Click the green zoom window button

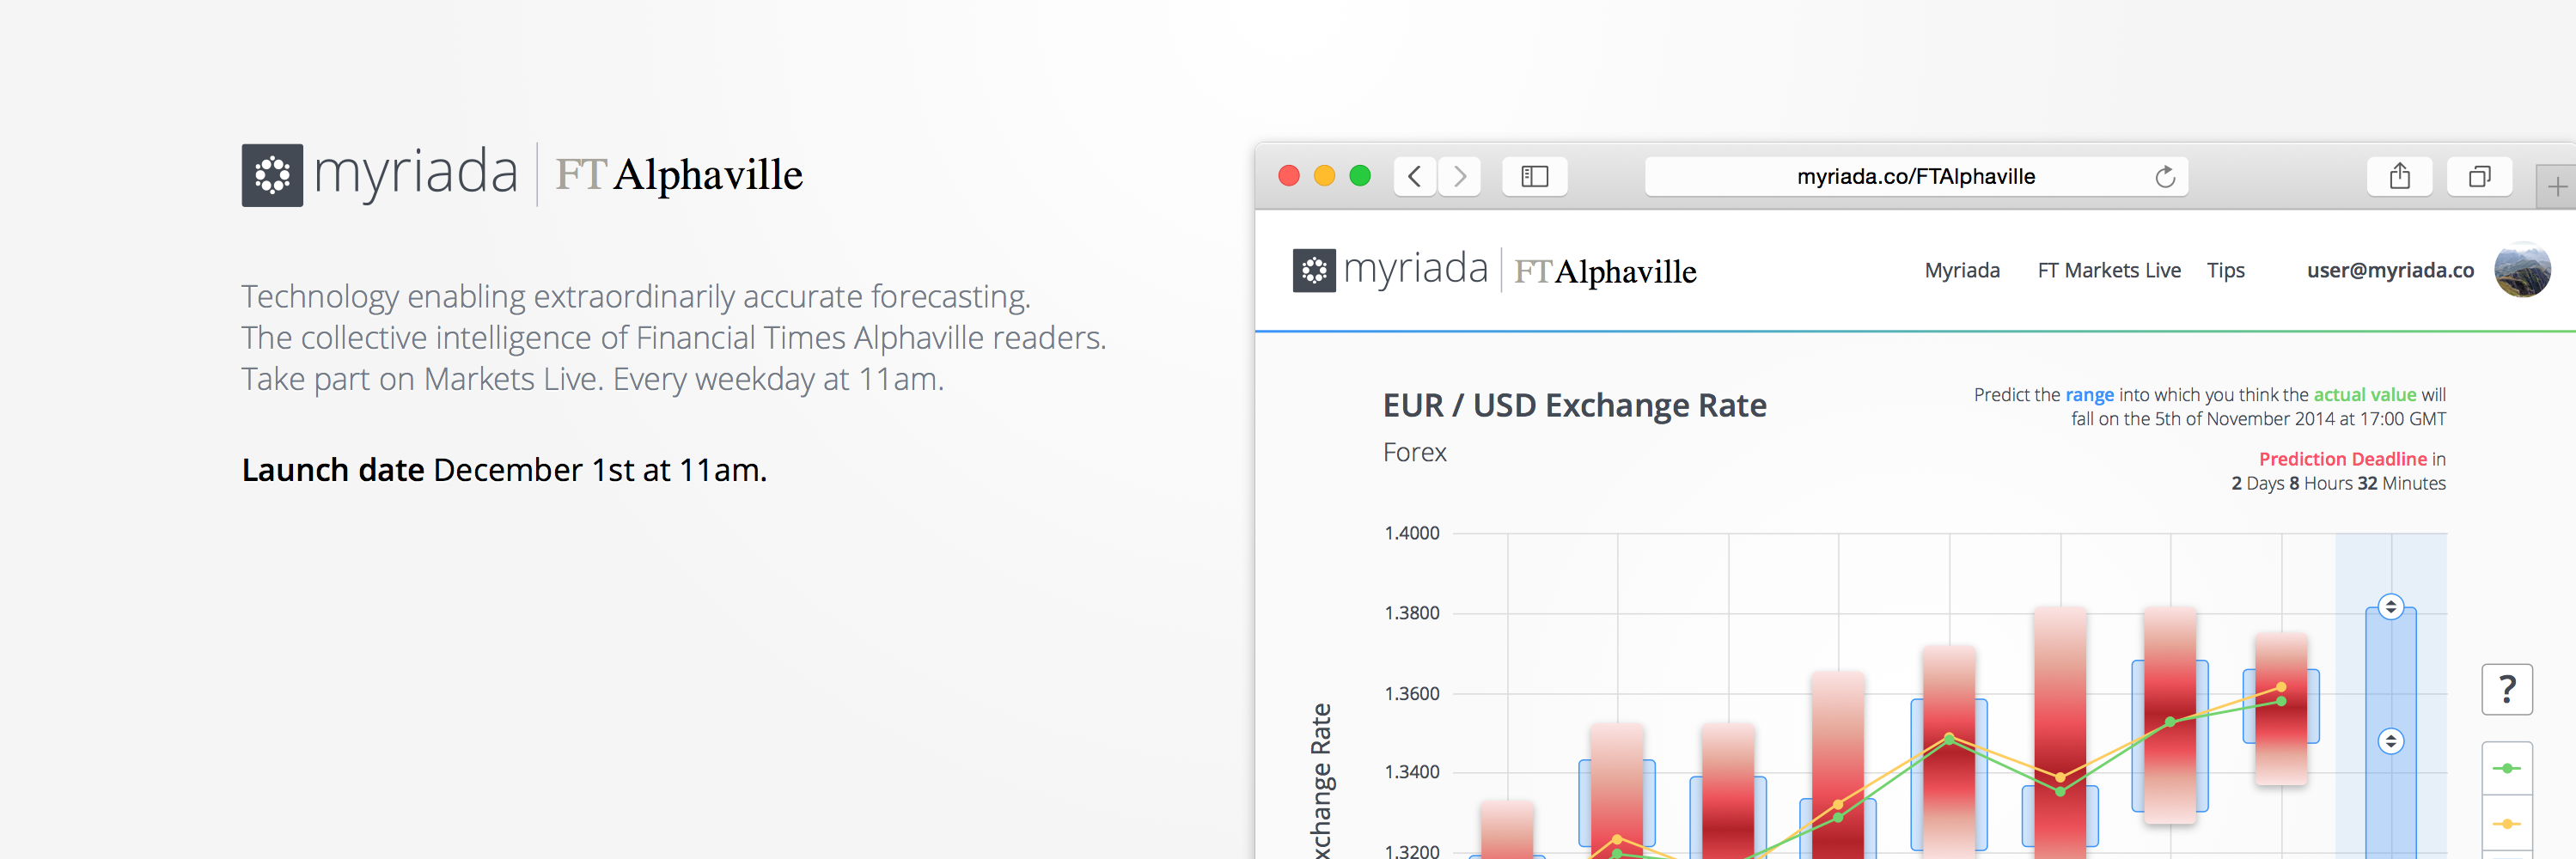pyautogui.click(x=1360, y=176)
